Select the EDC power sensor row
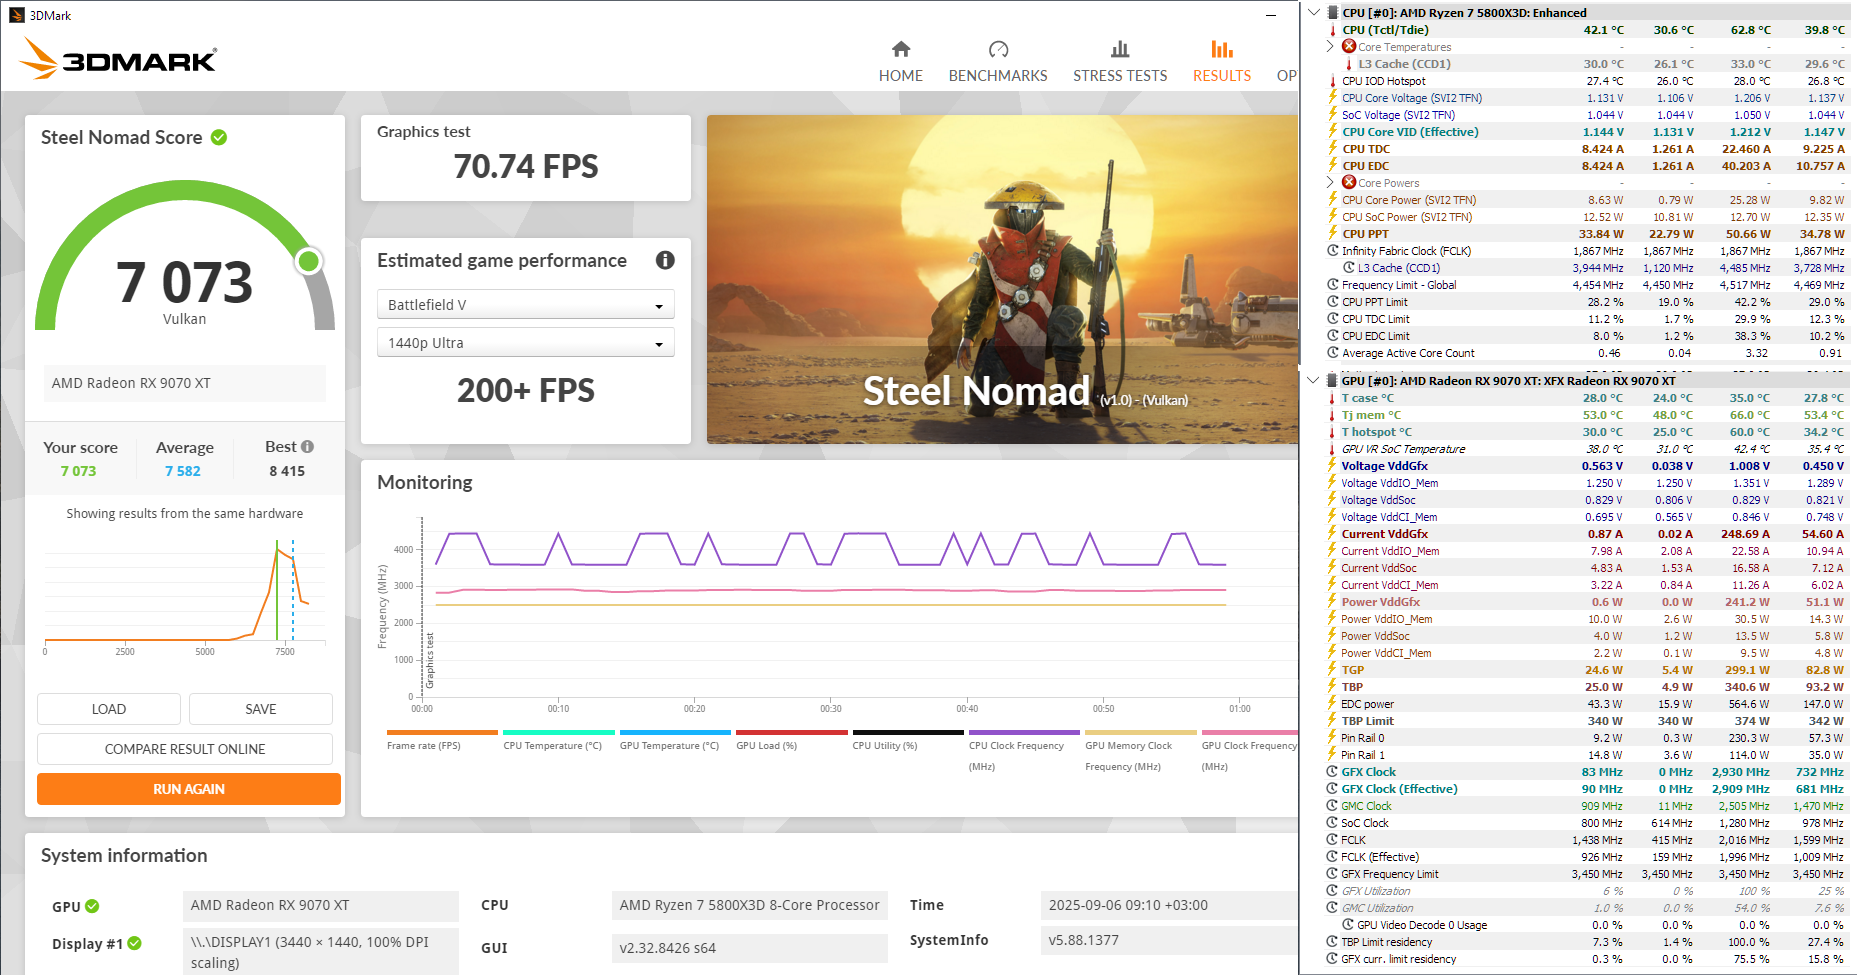 pyautogui.click(x=1585, y=704)
